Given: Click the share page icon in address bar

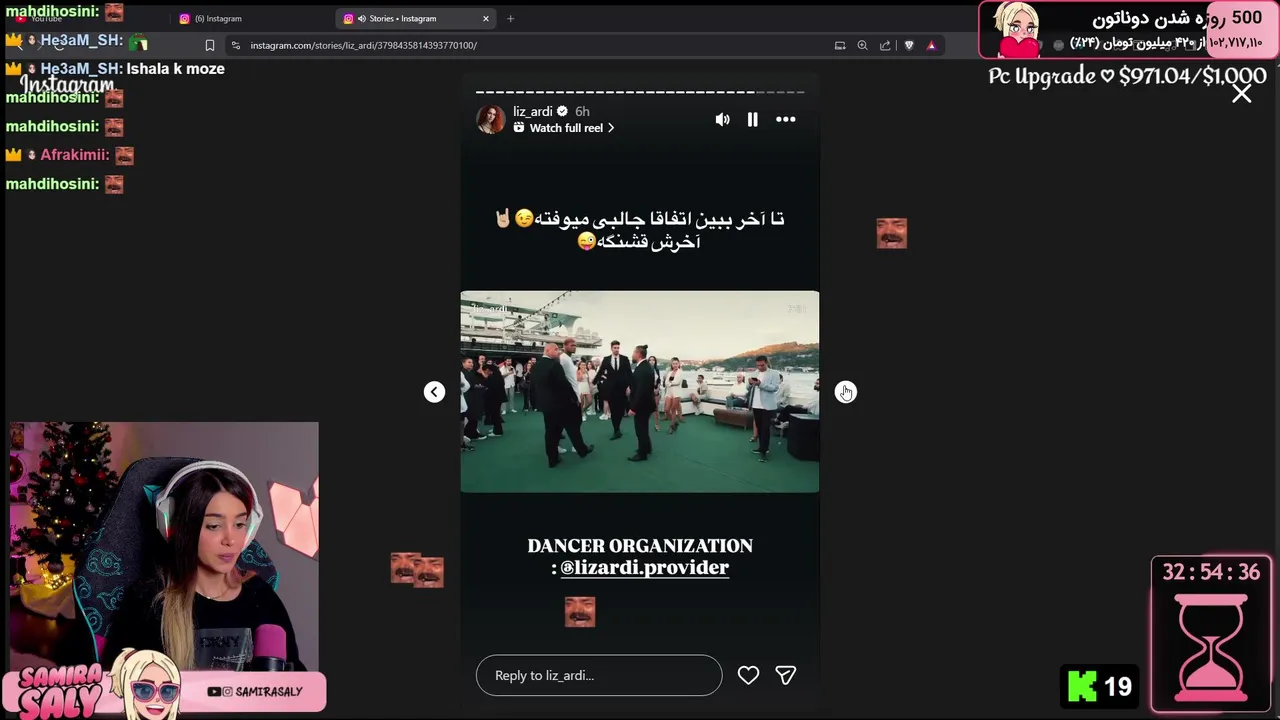Looking at the screenshot, I should (x=885, y=45).
